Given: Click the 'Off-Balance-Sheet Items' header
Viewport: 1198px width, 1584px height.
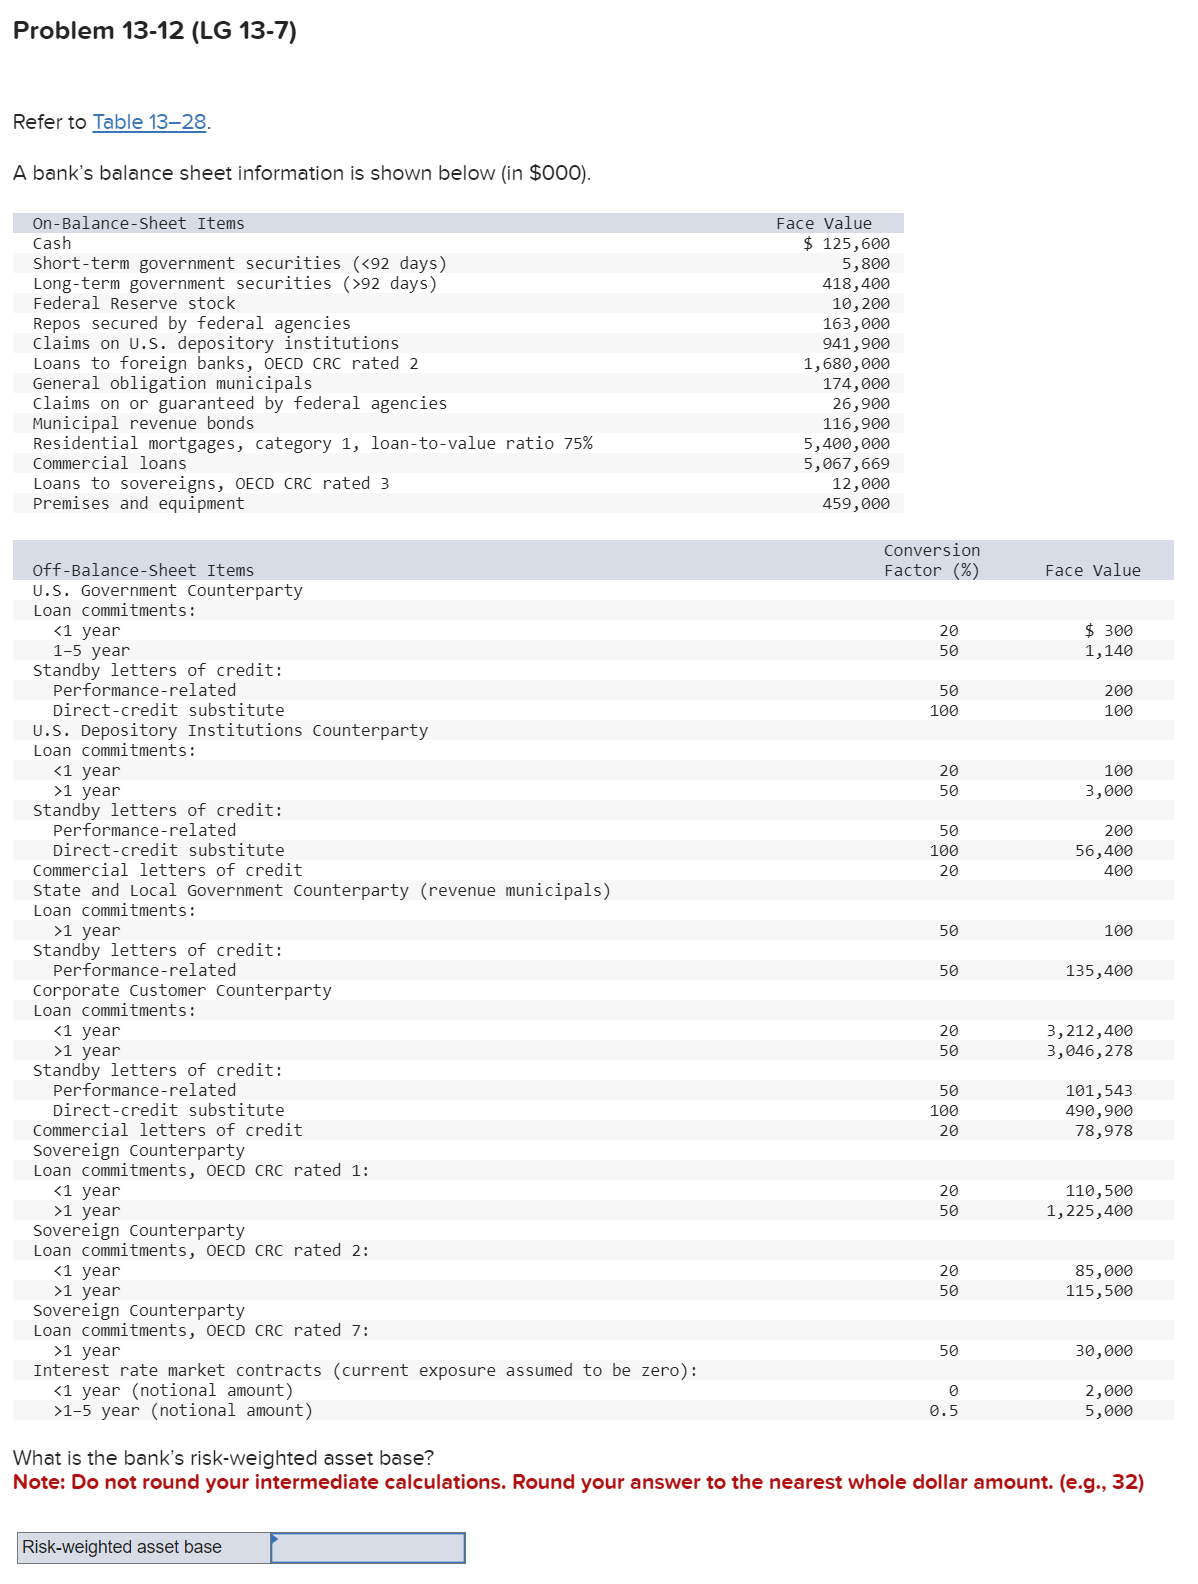Looking at the screenshot, I should point(143,571).
